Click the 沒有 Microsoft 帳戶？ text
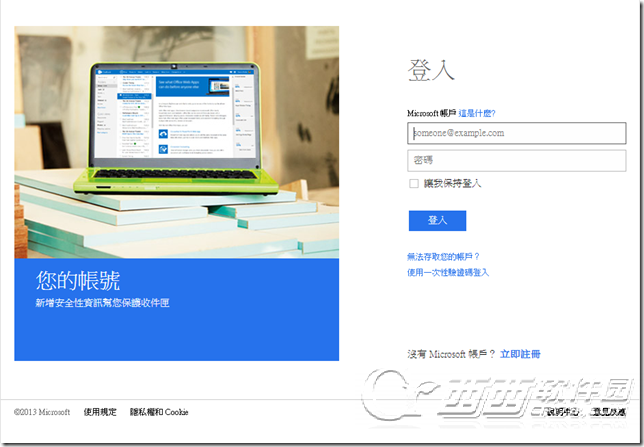 451,354
